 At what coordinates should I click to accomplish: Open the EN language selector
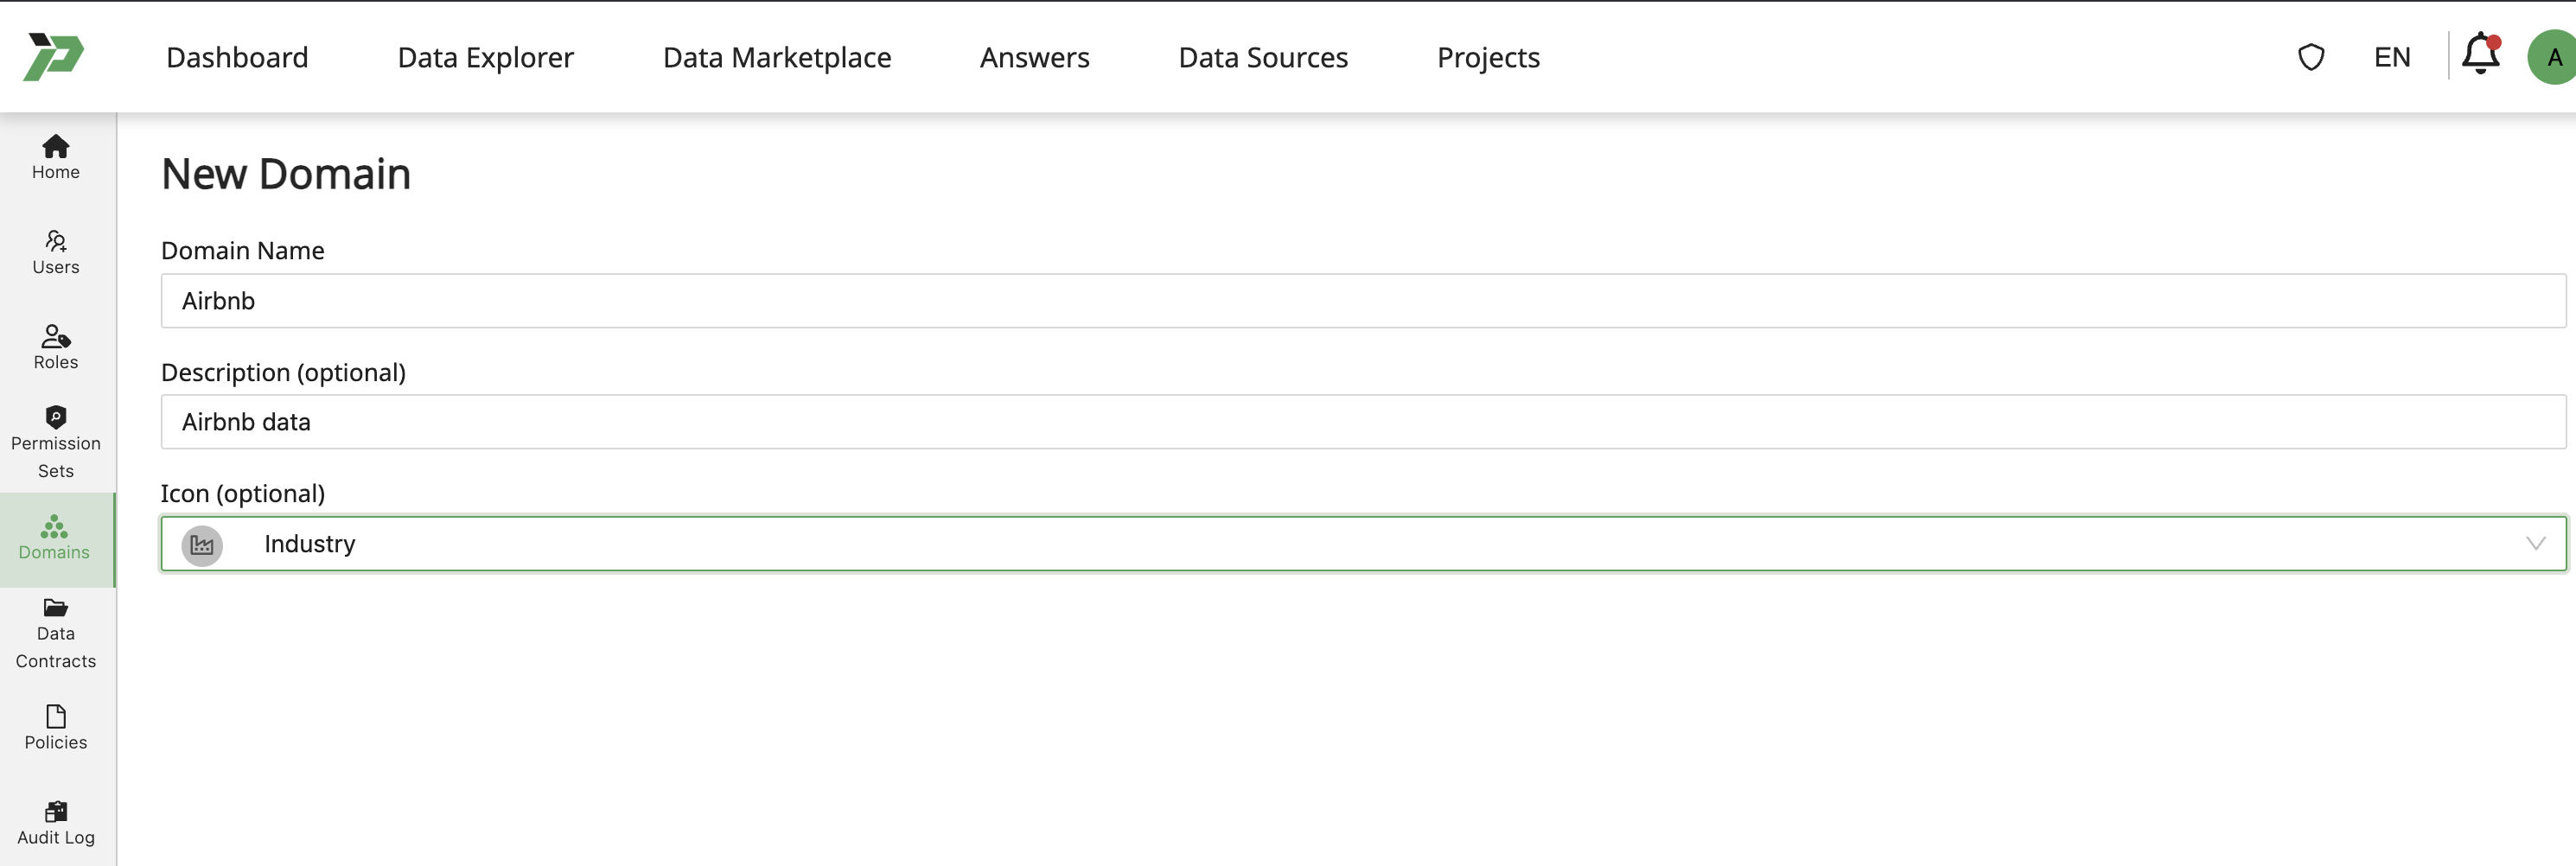pyautogui.click(x=2391, y=57)
